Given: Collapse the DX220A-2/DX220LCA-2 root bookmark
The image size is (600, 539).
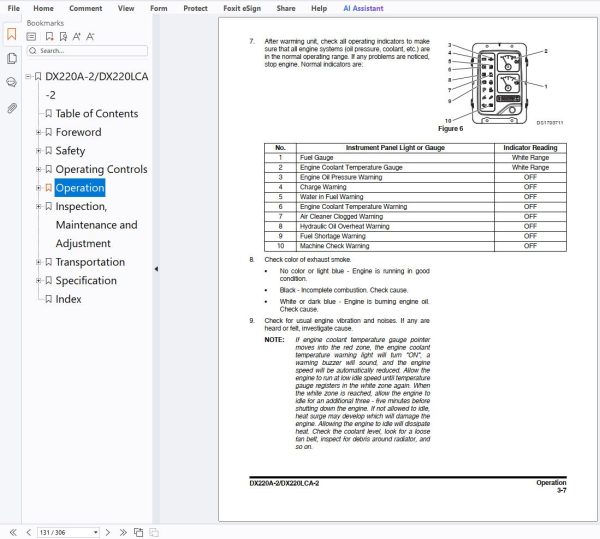Looking at the screenshot, I should (28, 77).
